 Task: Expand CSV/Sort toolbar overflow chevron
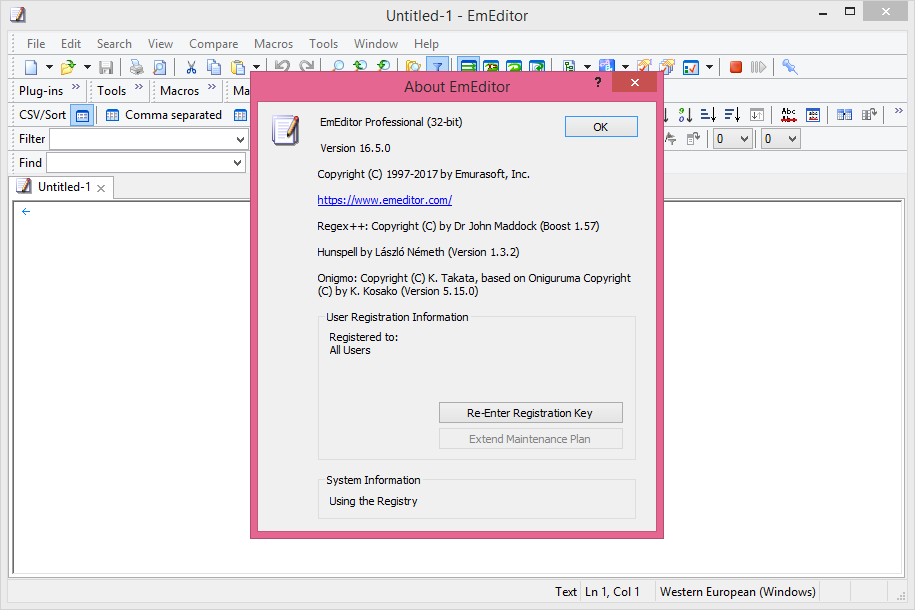point(899,110)
